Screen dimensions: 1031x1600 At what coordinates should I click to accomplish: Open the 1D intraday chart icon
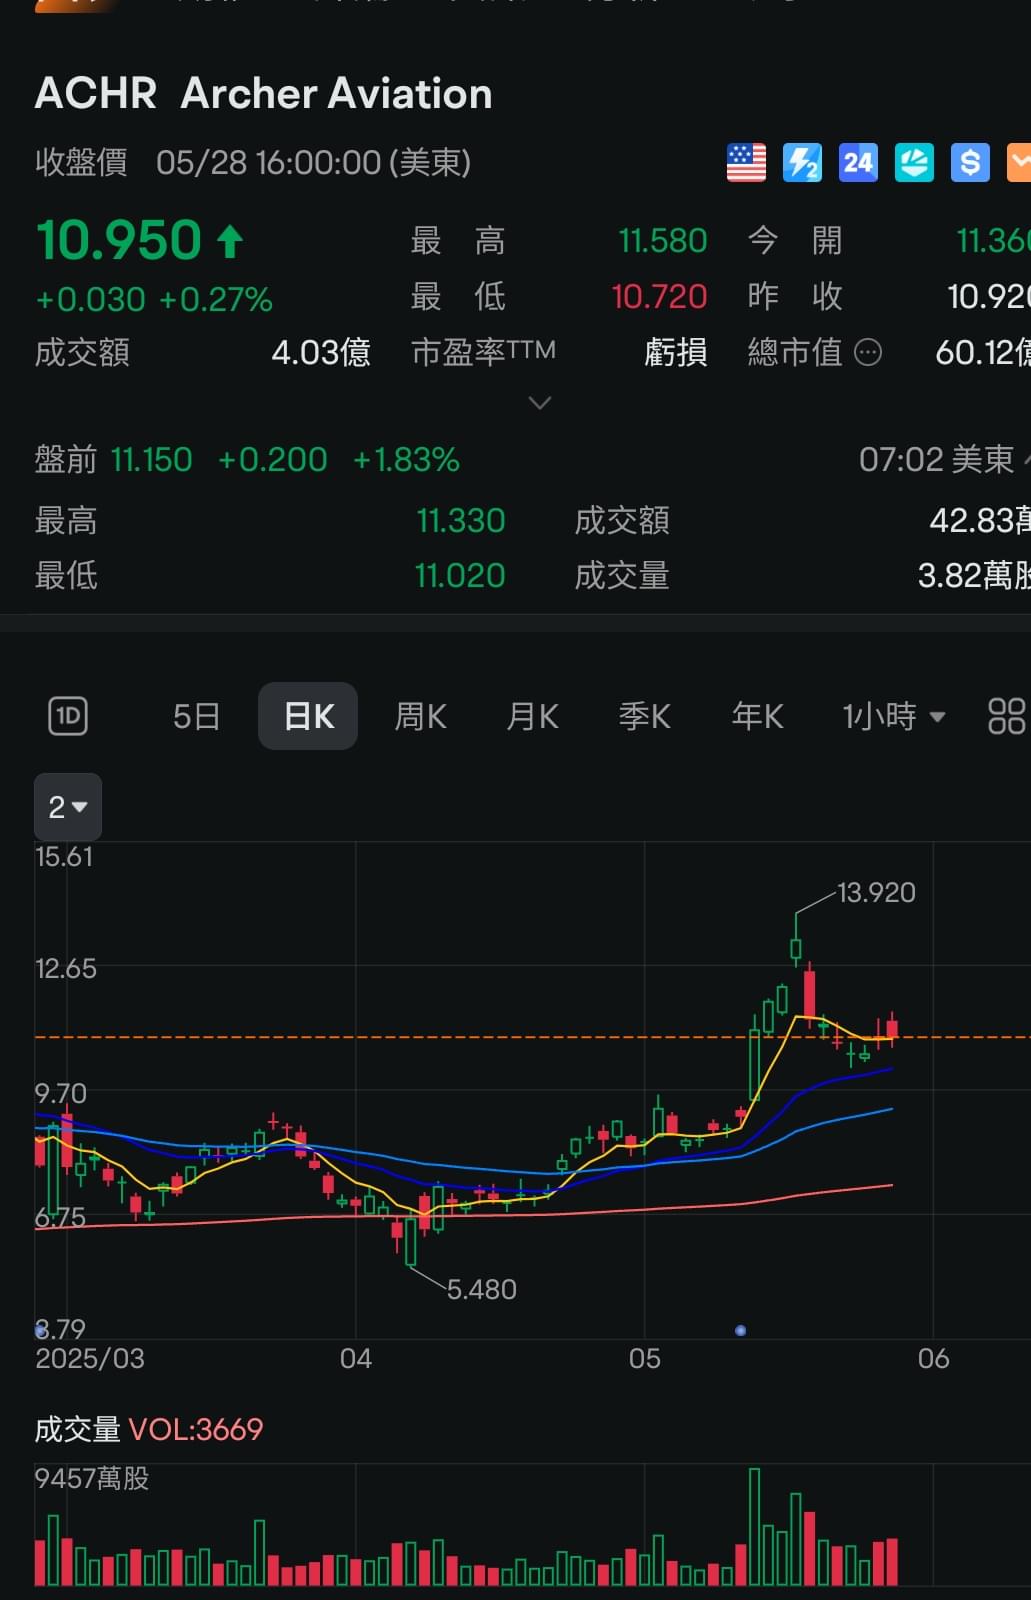point(68,716)
